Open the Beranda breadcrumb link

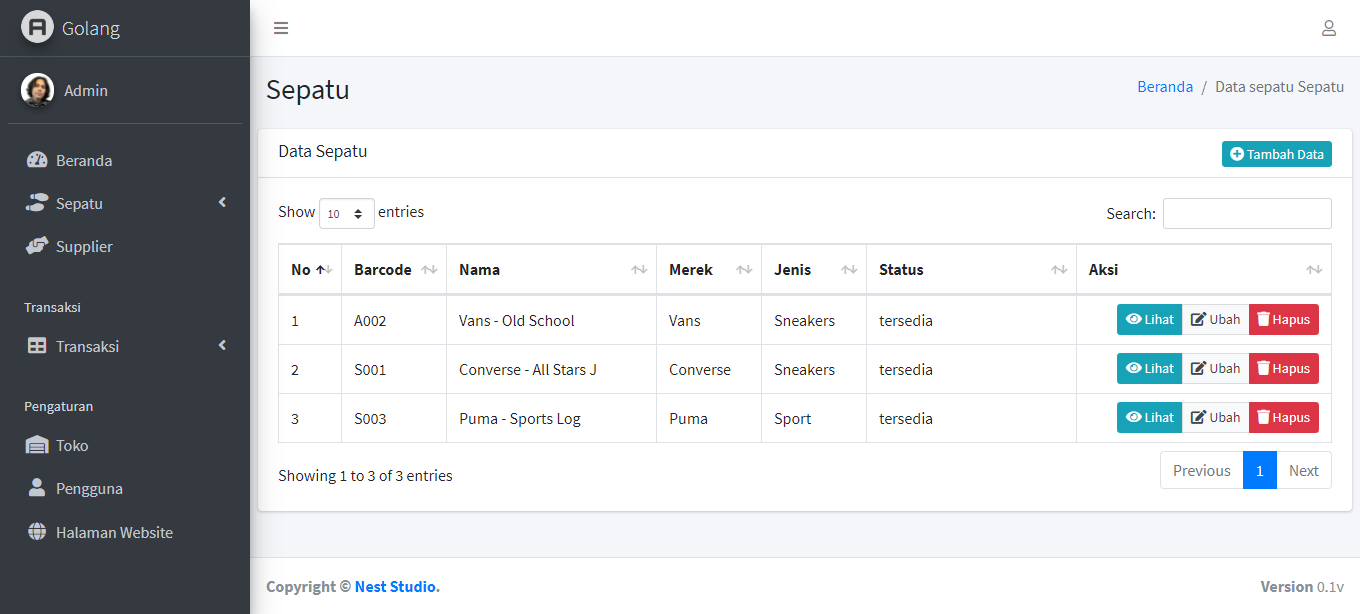point(1165,87)
